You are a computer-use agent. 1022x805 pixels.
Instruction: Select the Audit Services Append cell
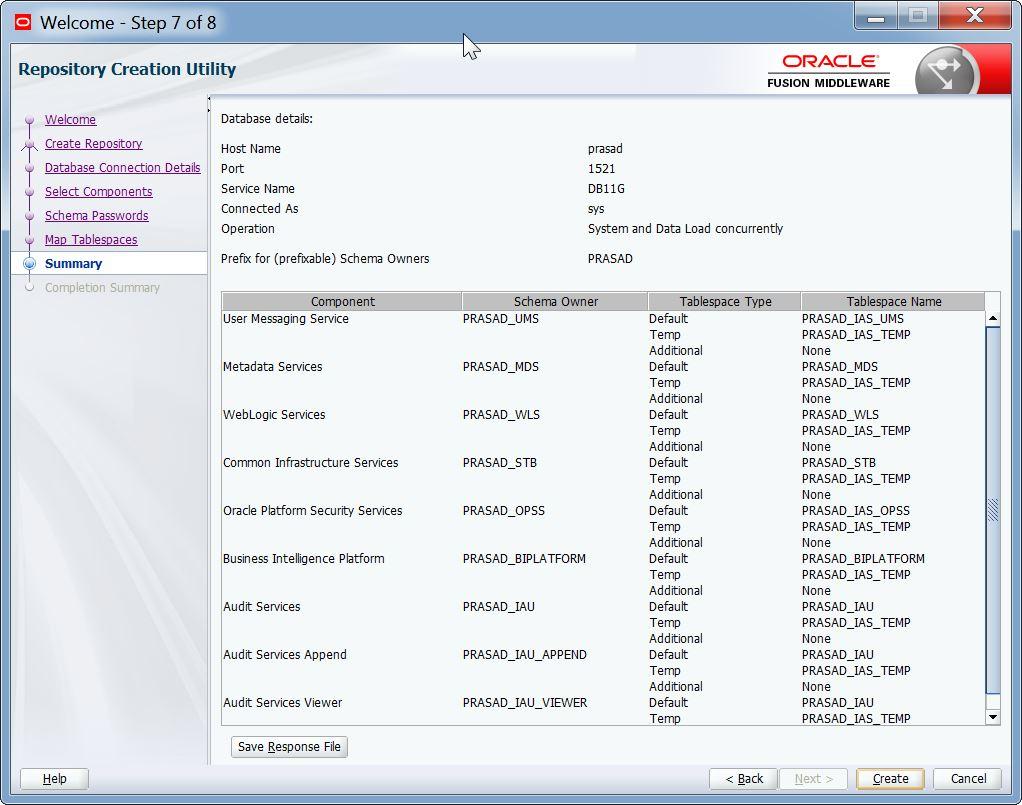285,654
